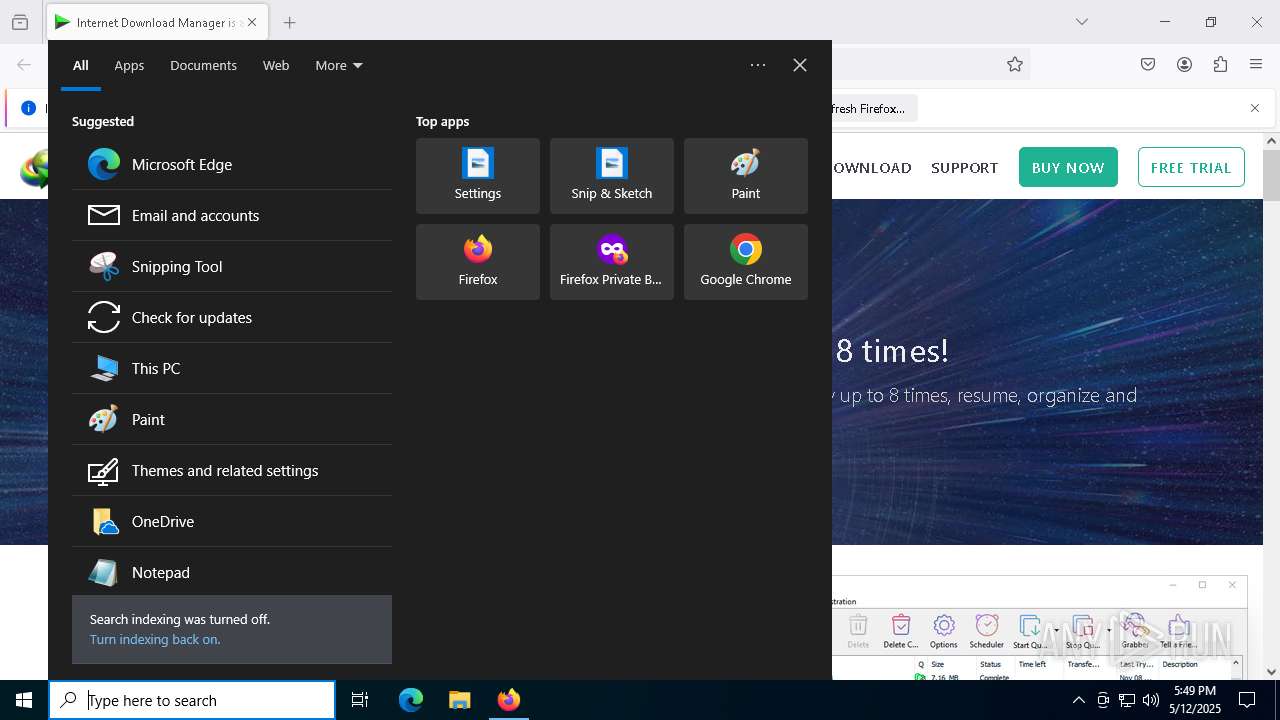
Task: Bookmark this page with star icon
Action: (1015, 65)
